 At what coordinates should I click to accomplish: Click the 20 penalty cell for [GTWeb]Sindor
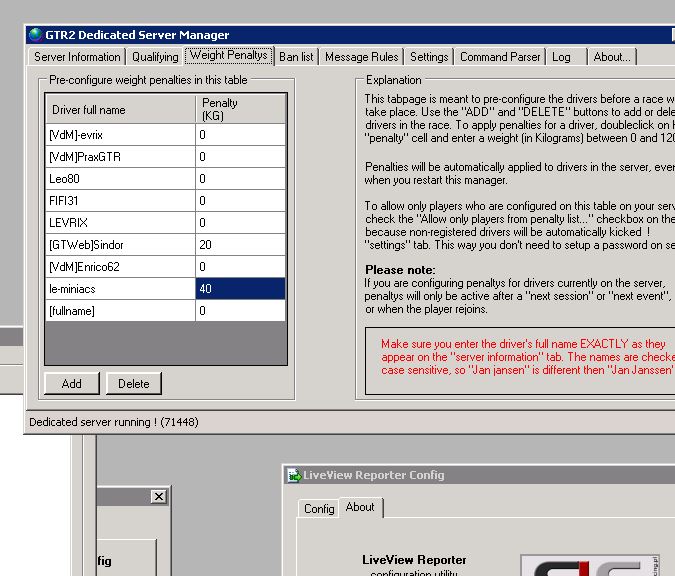pos(241,245)
